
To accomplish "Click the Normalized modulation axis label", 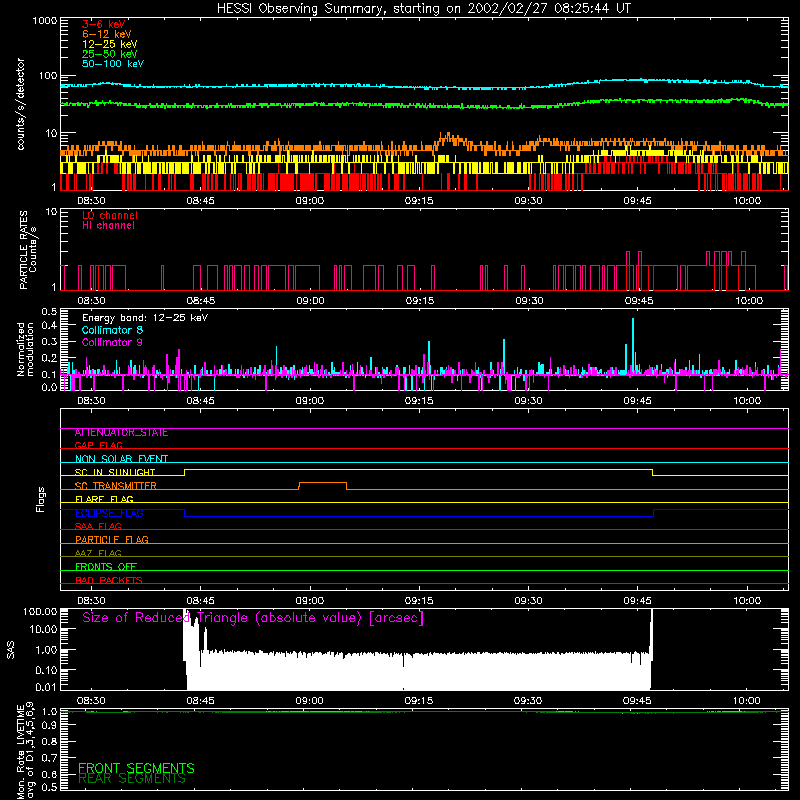I will click(26, 349).
